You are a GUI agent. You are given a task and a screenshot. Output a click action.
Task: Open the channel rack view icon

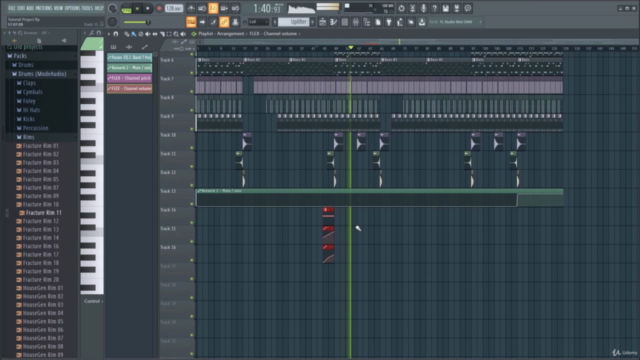pos(344,22)
